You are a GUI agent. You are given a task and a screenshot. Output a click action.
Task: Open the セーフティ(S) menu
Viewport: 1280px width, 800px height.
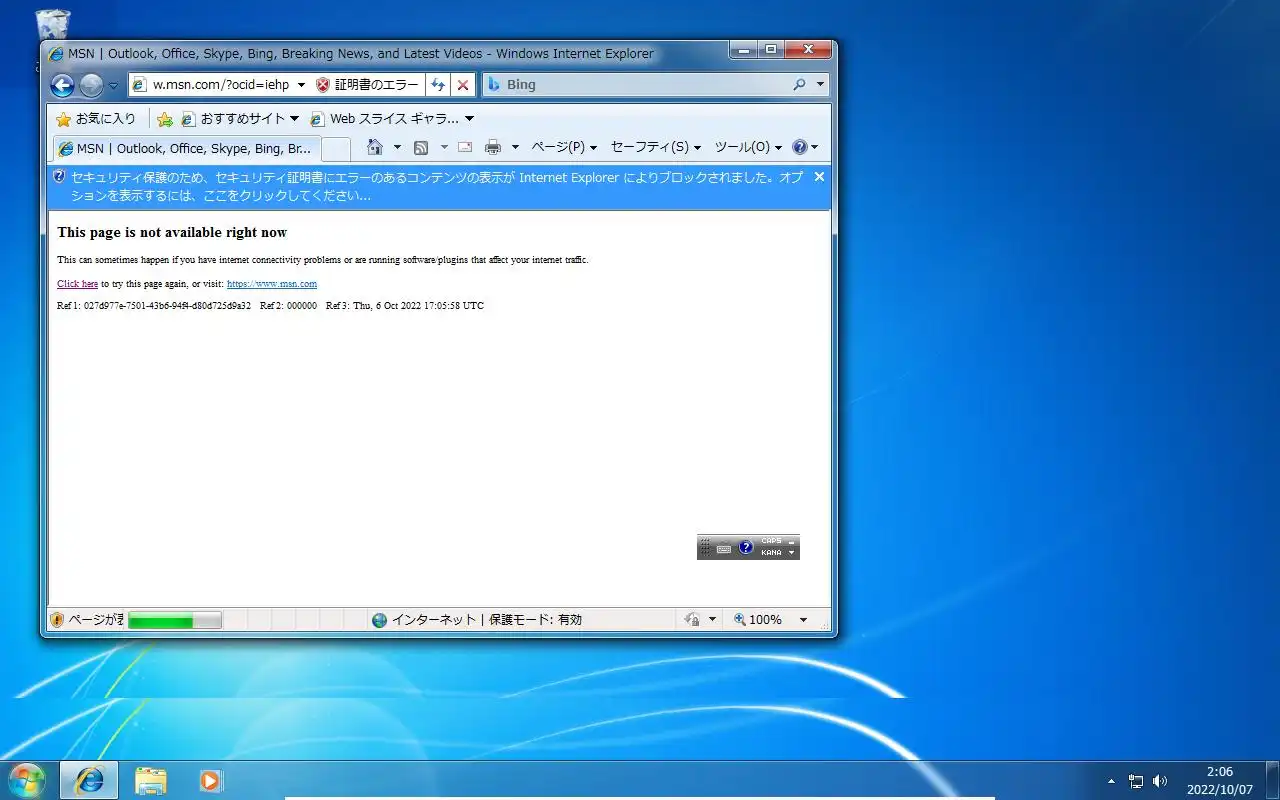pos(655,147)
